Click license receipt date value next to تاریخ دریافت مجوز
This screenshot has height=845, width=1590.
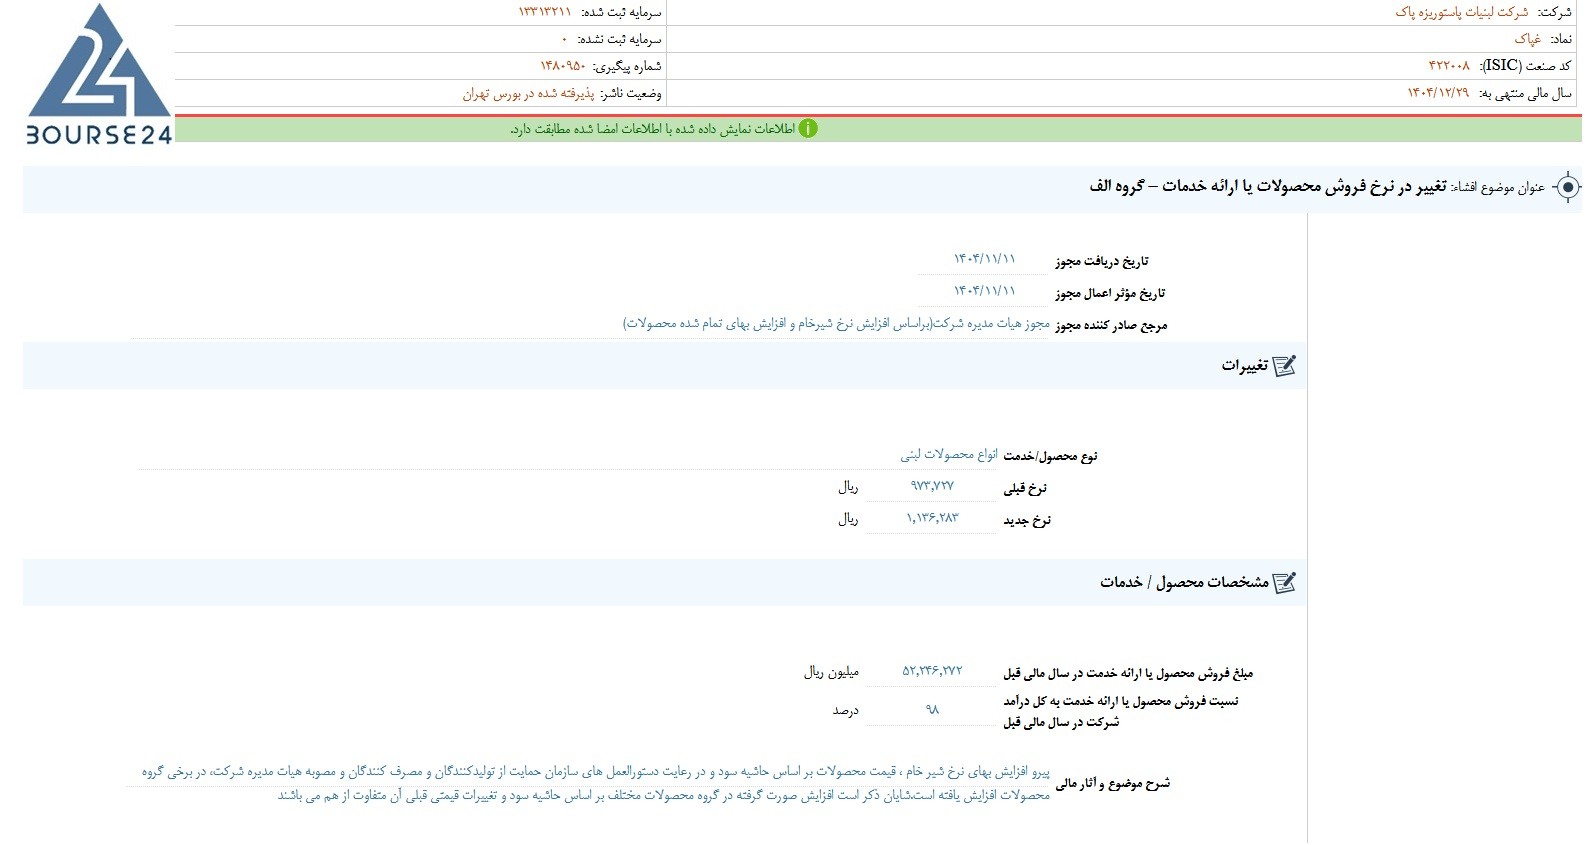coord(984,259)
